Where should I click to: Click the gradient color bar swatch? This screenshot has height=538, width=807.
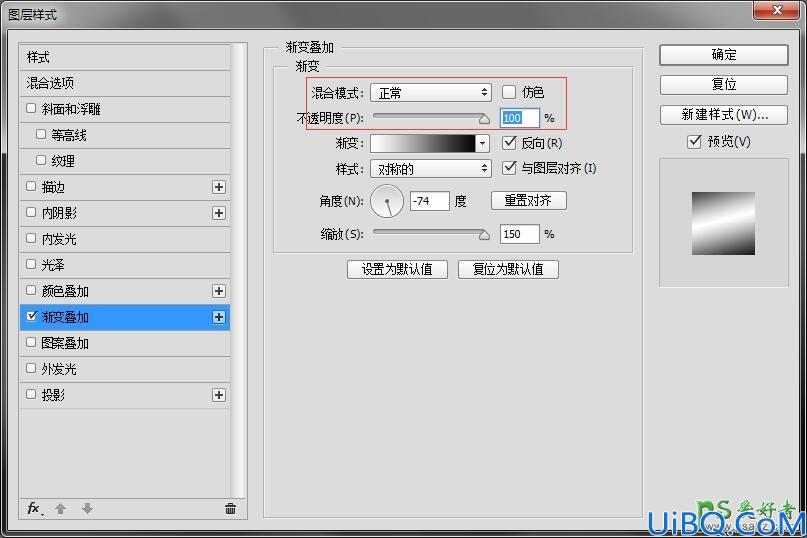[x=423, y=143]
